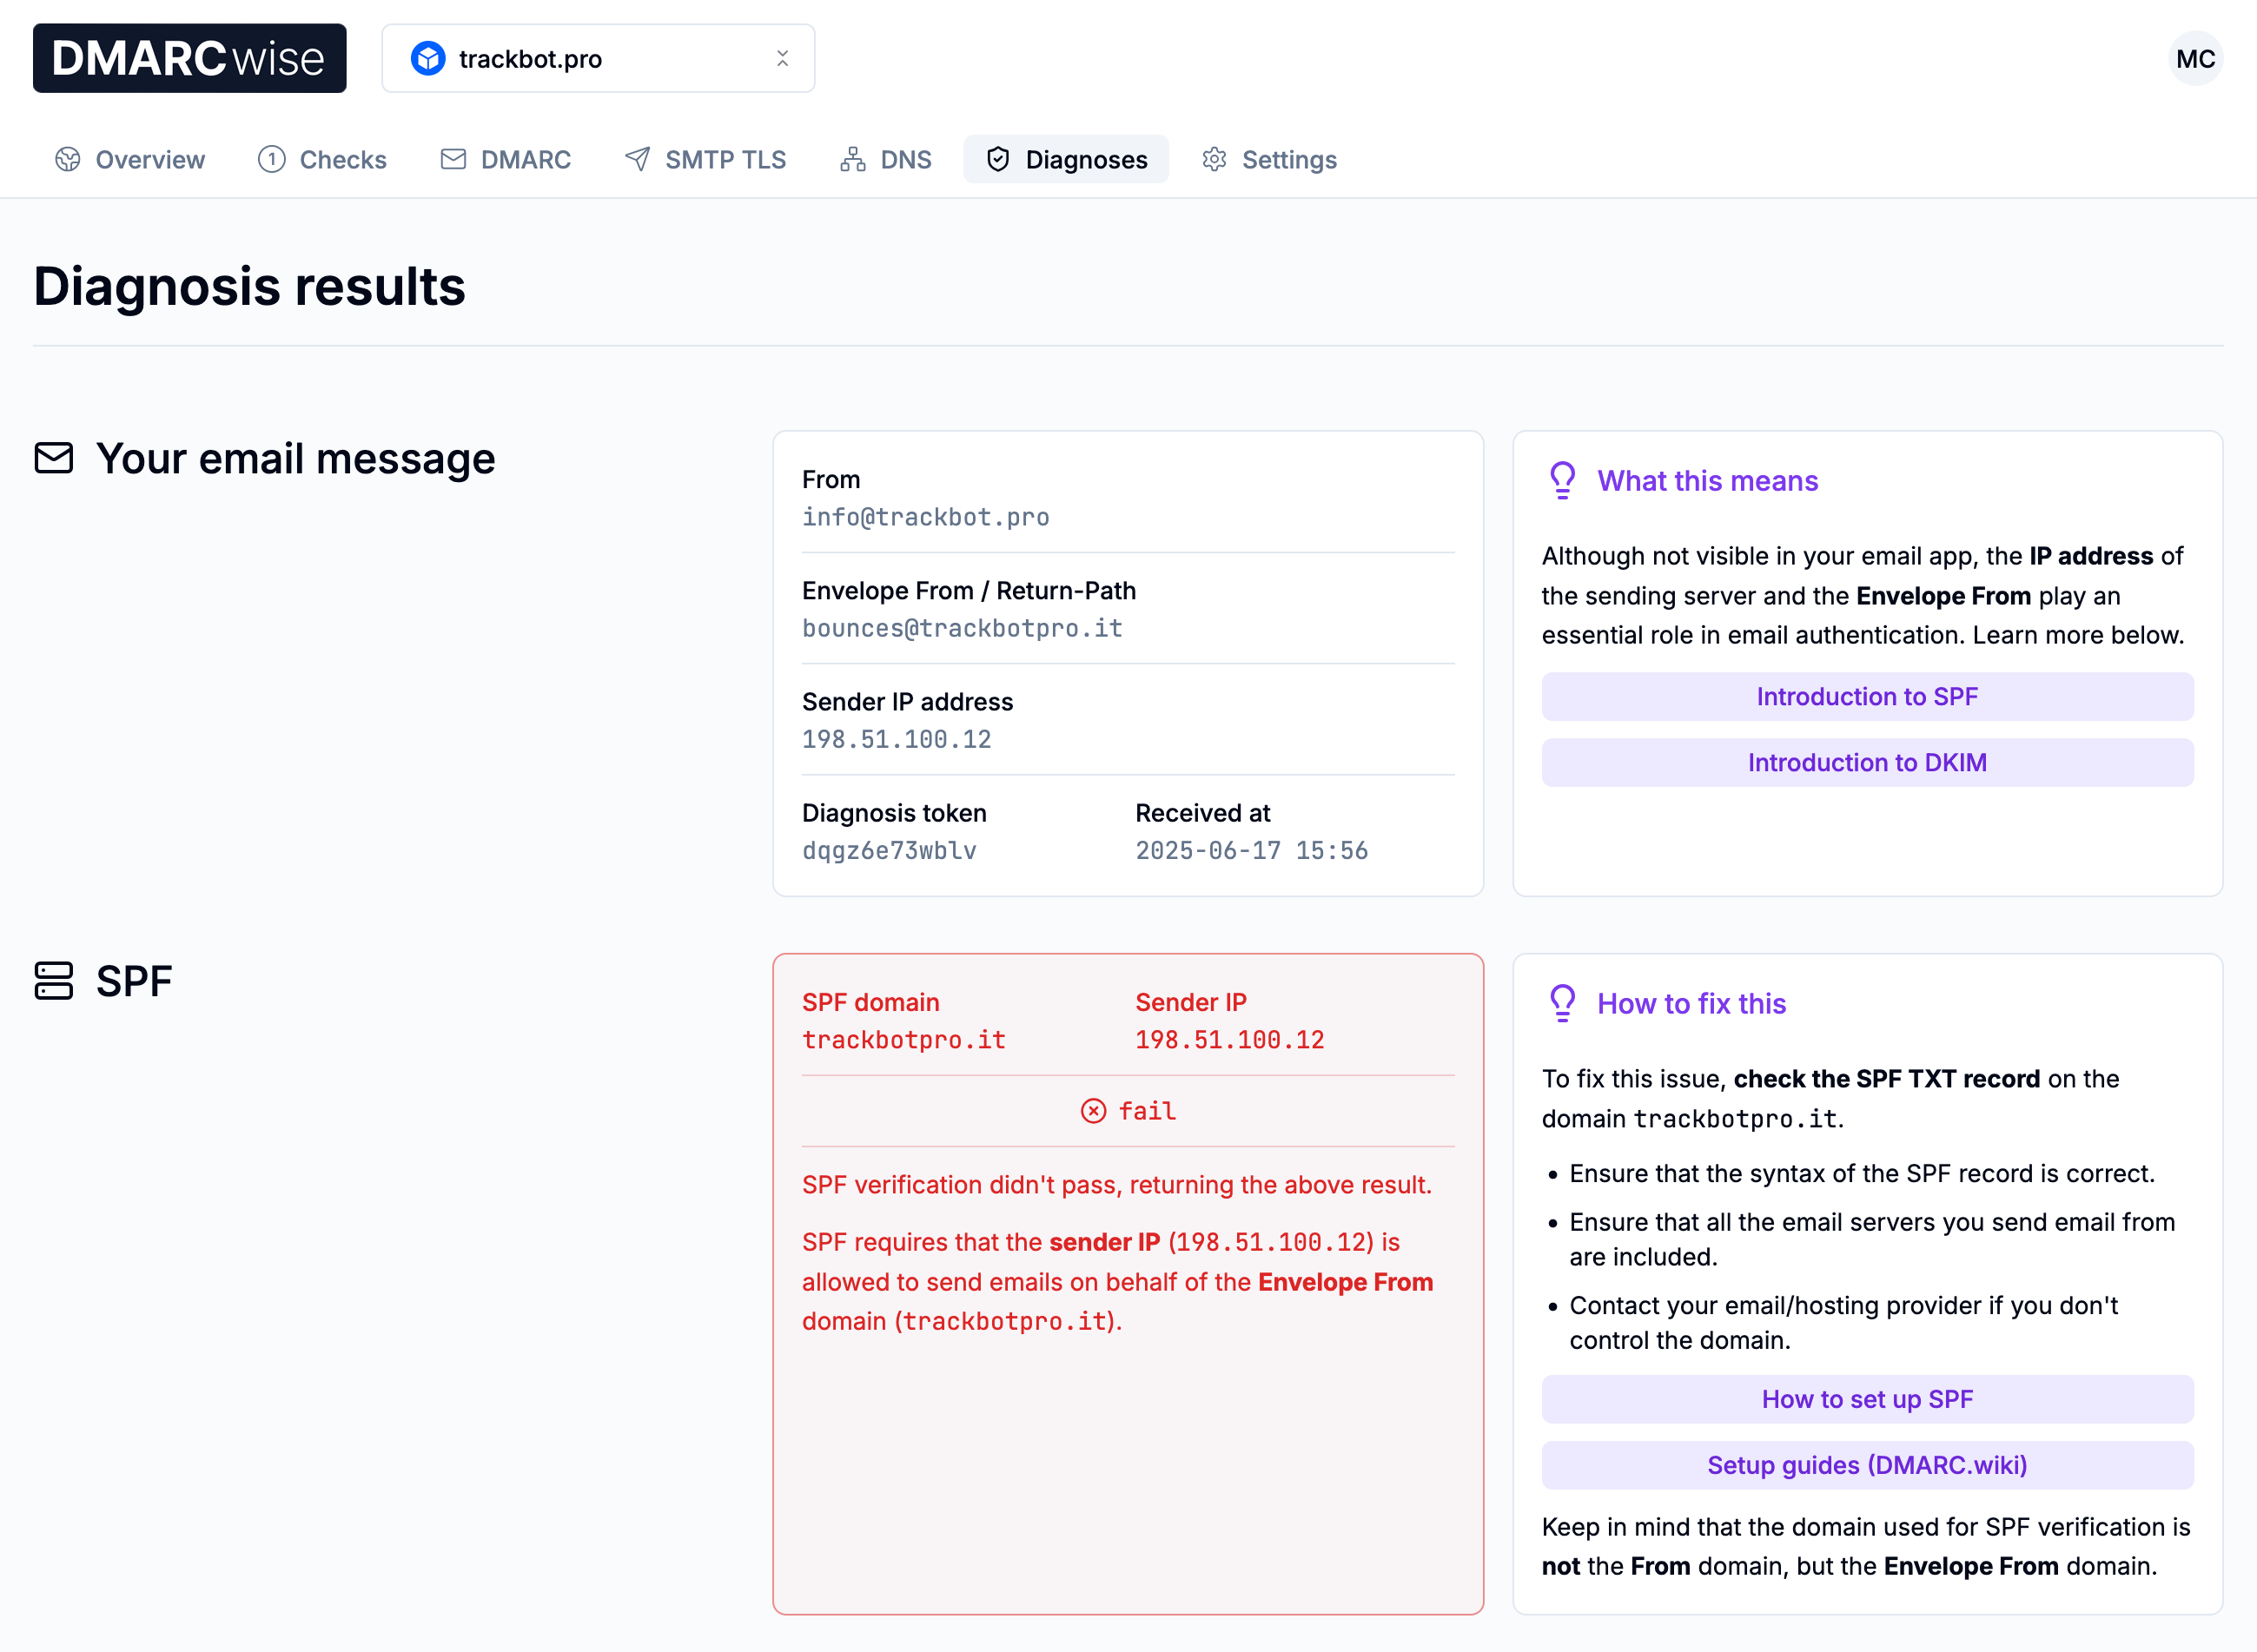
Task: Click bullet about contacting email/hosting provider
Action: (1844, 1323)
